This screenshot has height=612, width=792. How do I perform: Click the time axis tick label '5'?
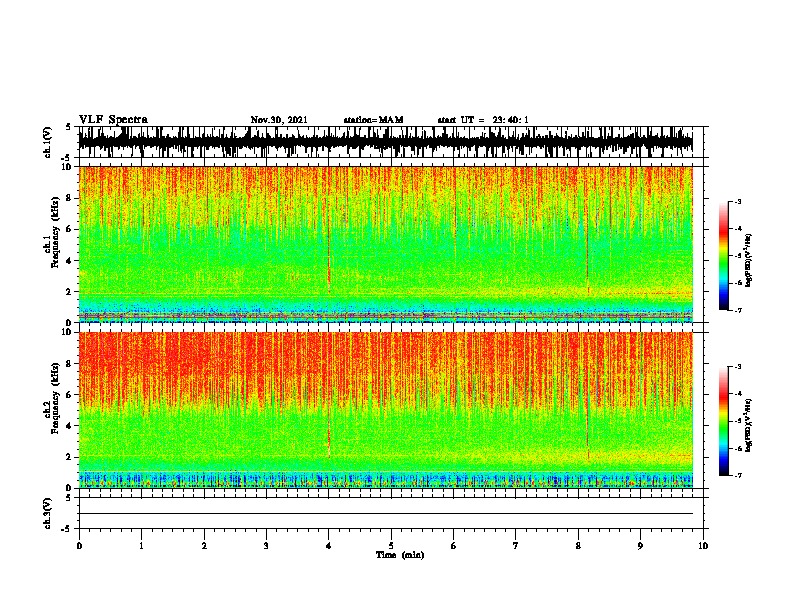click(x=391, y=546)
